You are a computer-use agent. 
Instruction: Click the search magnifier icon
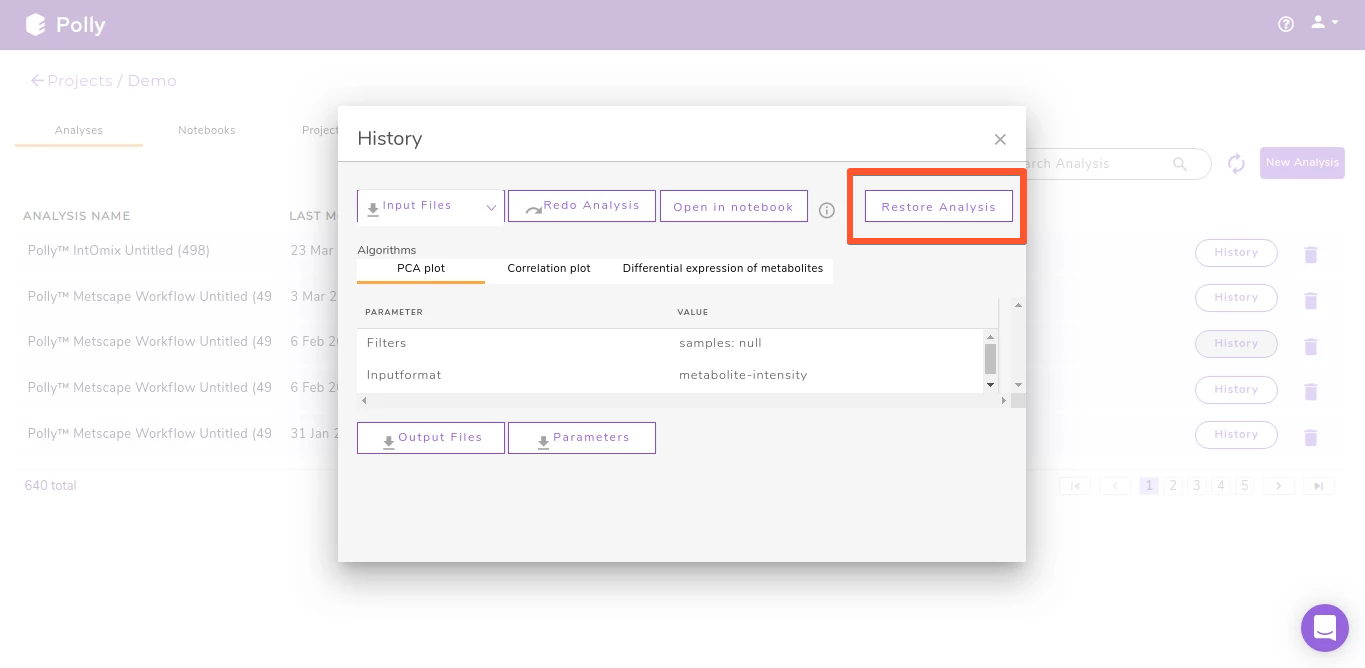(x=1180, y=163)
